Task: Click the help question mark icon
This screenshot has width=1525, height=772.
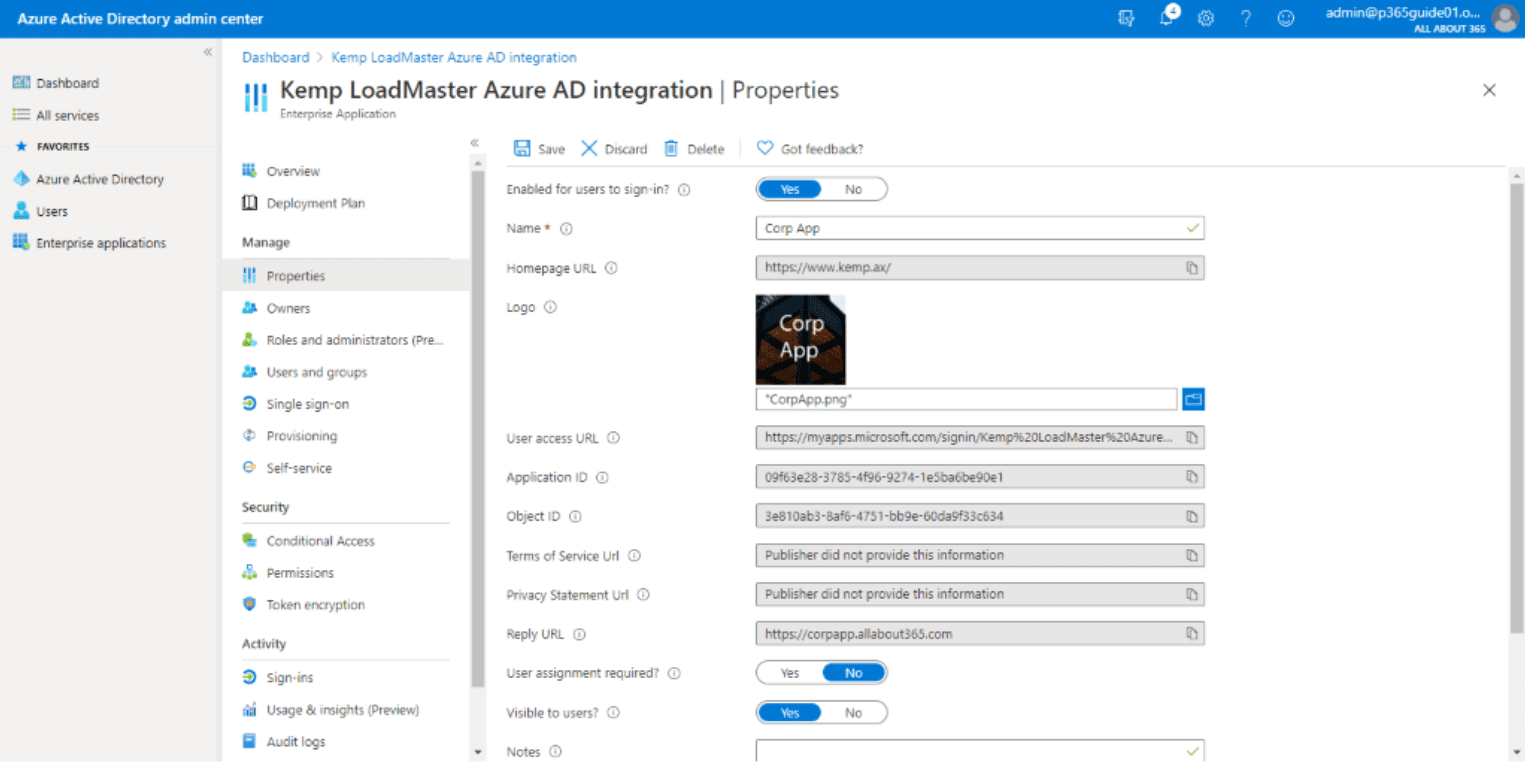Action: pyautogui.click(x=1246, y=18)
